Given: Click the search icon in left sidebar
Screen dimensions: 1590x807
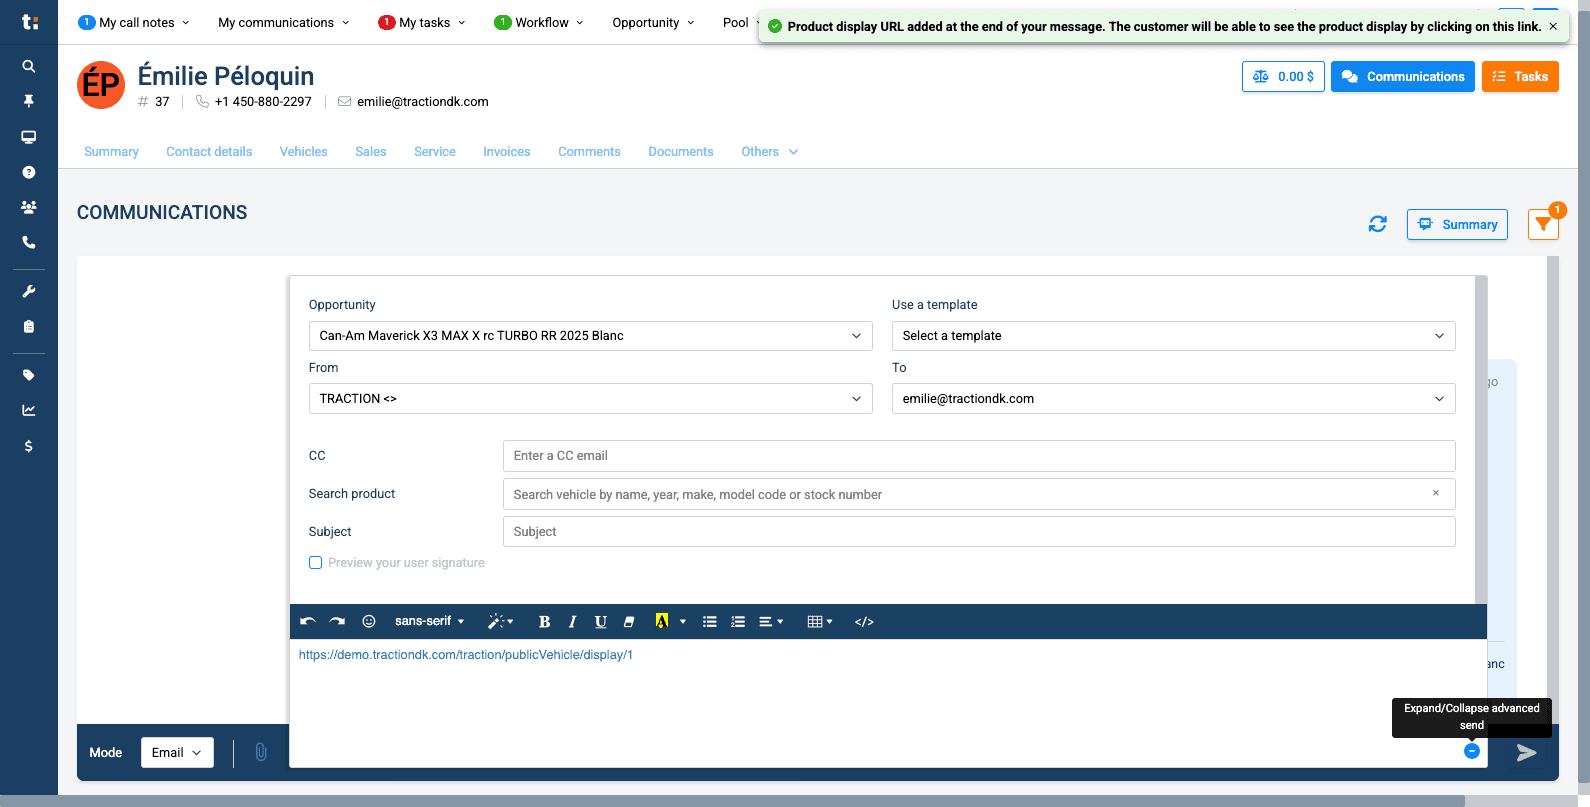Looking at the screenshot, I should (29, 66).
